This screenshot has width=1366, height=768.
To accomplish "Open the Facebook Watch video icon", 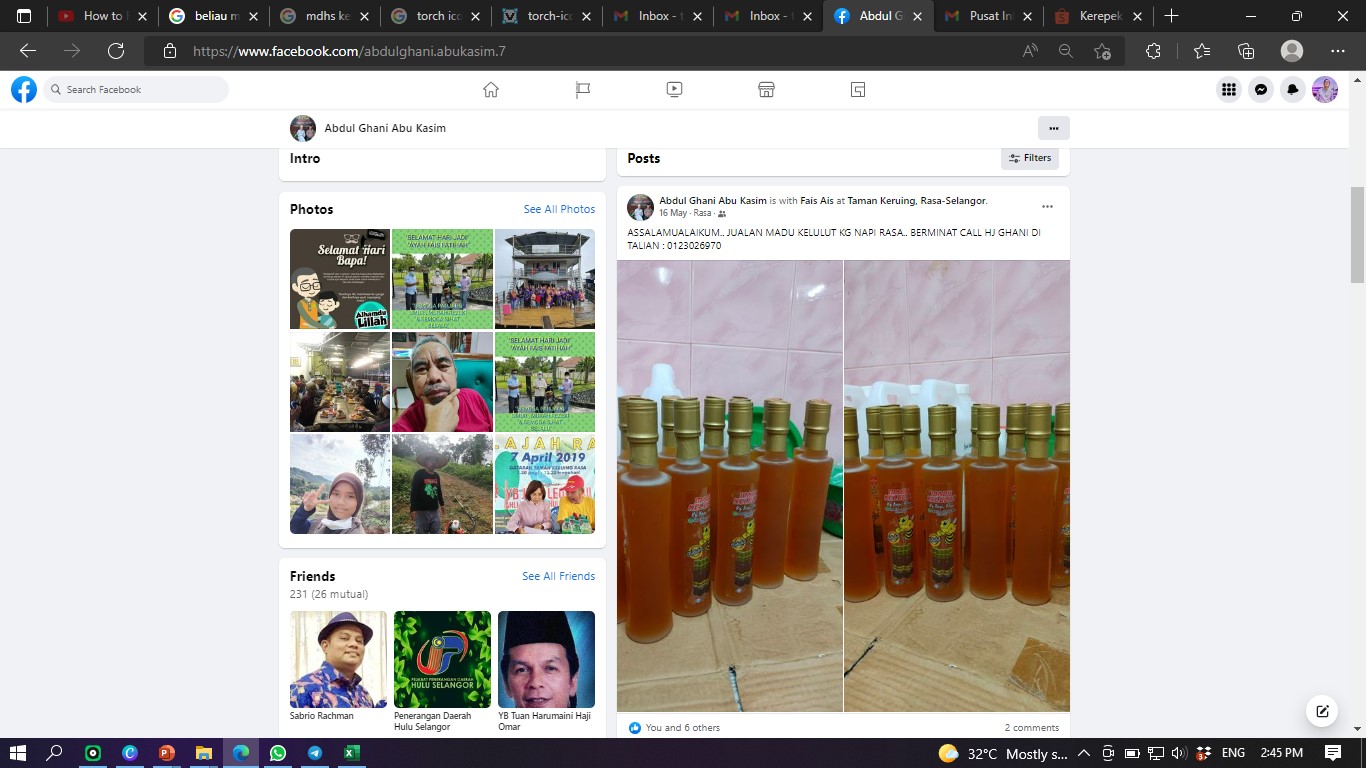I will pyautogui.click(x=674, y=89).
